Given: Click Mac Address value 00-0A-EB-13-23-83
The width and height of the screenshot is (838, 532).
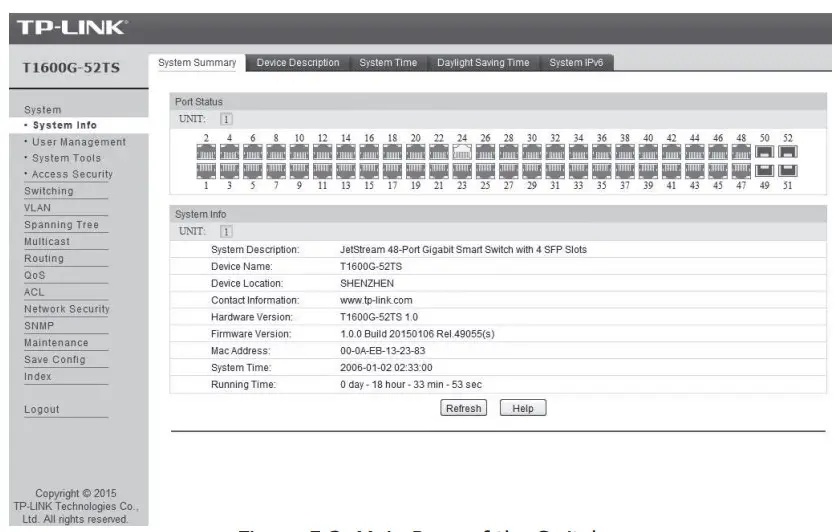Looking at the screenshot, I should pos(383,351).
